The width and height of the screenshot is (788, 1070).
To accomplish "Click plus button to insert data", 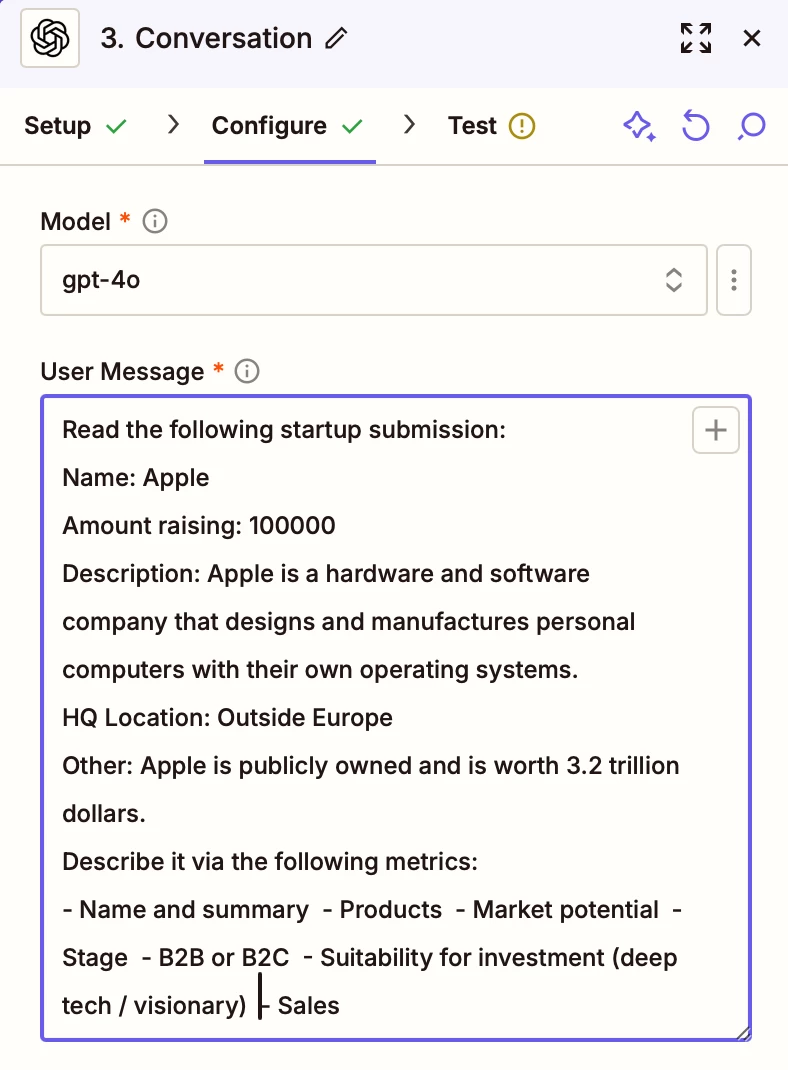I will tap(716, 430).
